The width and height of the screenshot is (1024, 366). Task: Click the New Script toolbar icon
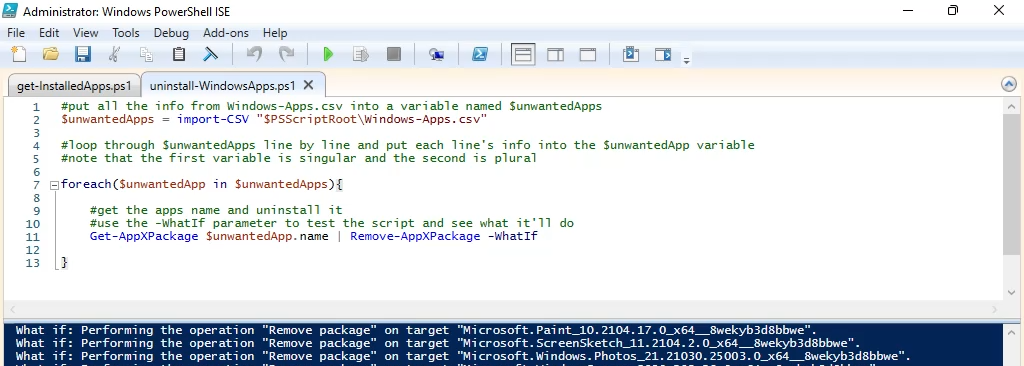coord(19,54)
